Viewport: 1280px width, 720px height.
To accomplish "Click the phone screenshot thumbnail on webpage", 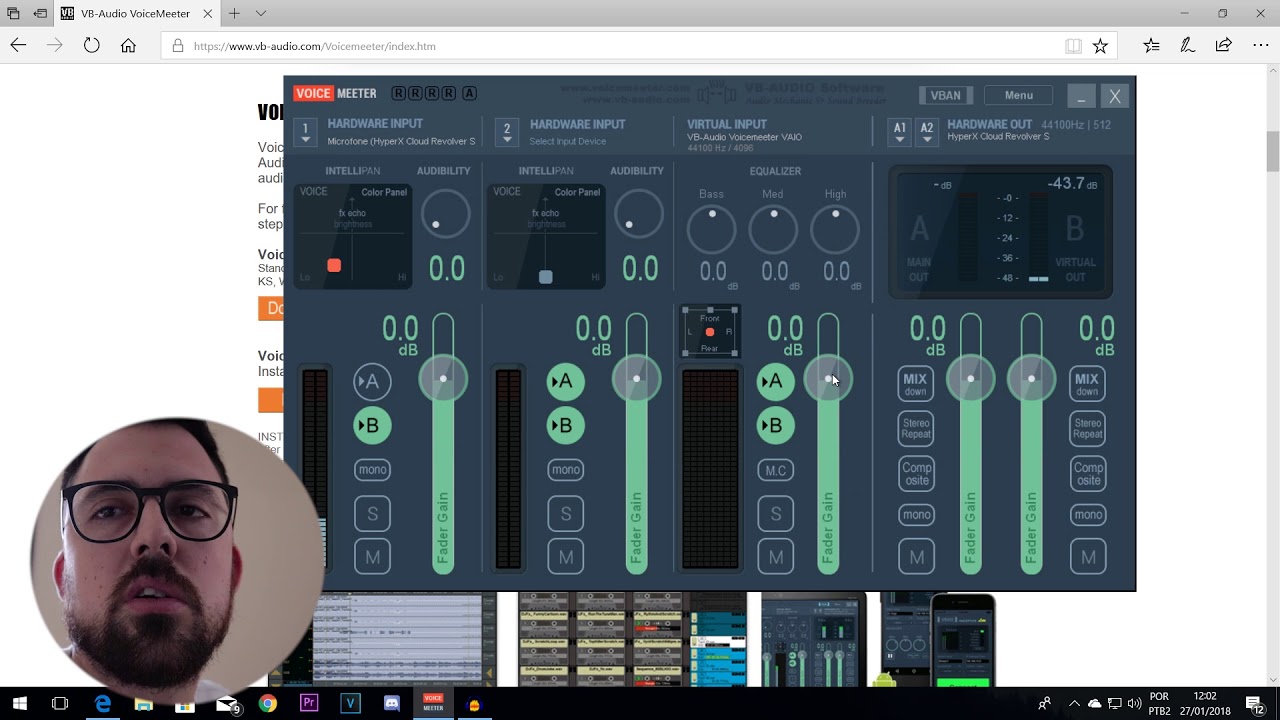I will [963, 640].
